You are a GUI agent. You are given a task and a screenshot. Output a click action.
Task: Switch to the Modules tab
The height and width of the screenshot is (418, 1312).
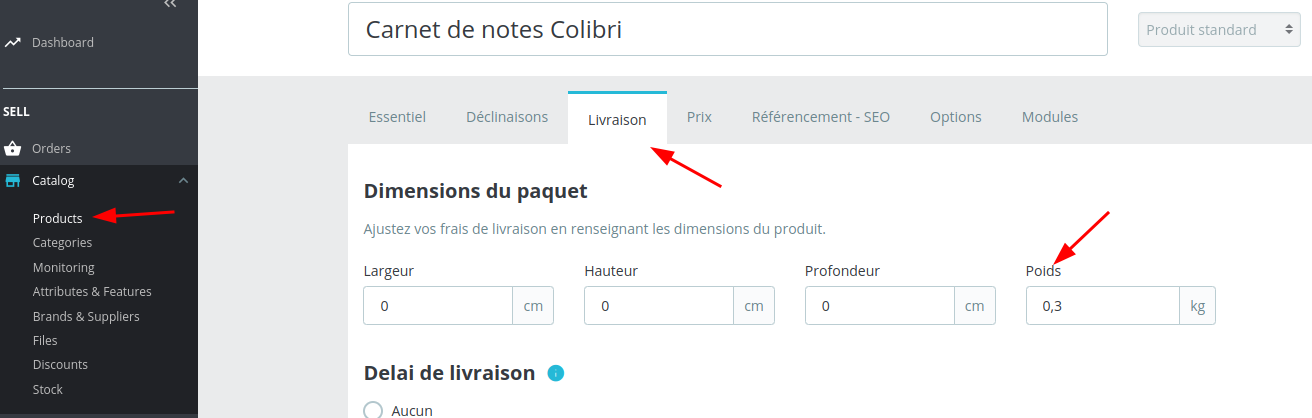(1049, 117)
